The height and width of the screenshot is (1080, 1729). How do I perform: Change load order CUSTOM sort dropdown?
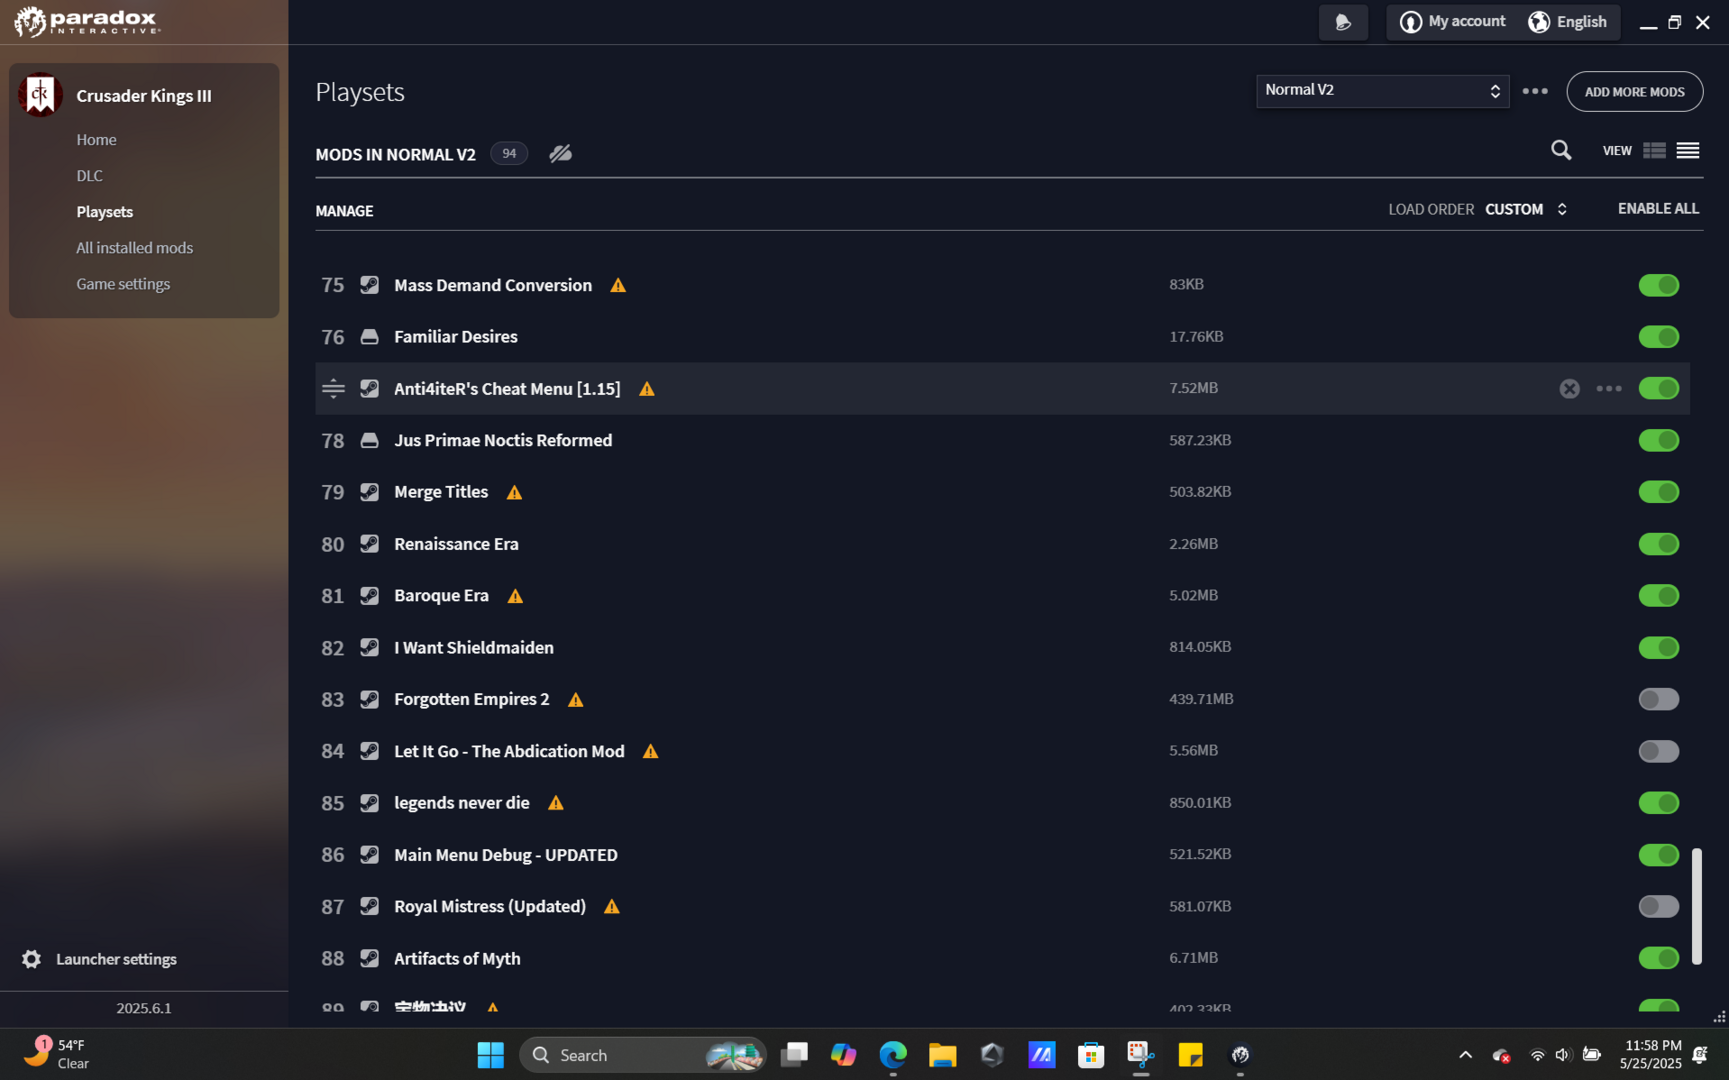click(1526, 209)
